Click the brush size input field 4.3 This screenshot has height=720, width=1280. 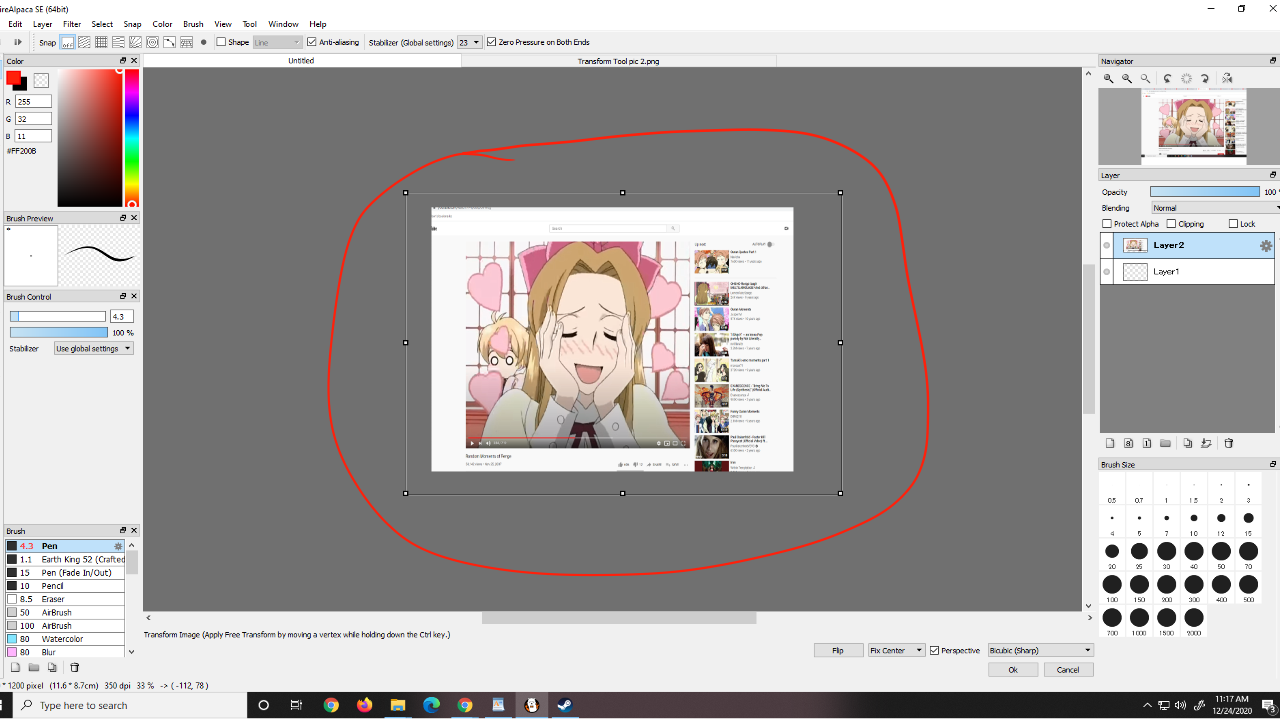coord(121,316)
